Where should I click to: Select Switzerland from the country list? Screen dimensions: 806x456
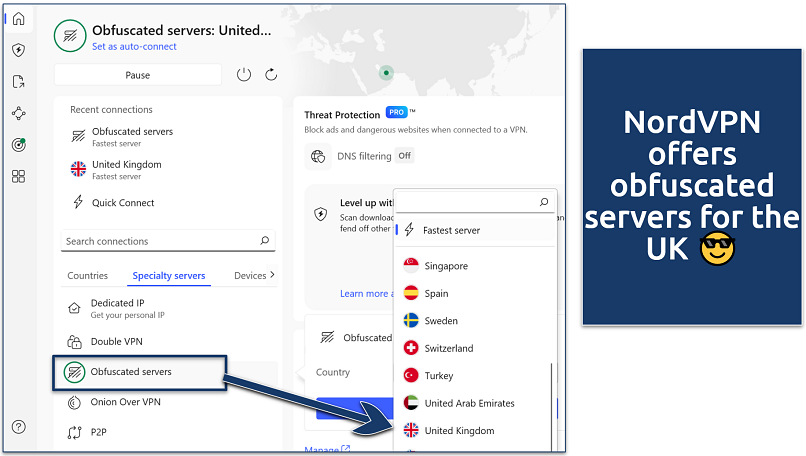tap(449, 348)
